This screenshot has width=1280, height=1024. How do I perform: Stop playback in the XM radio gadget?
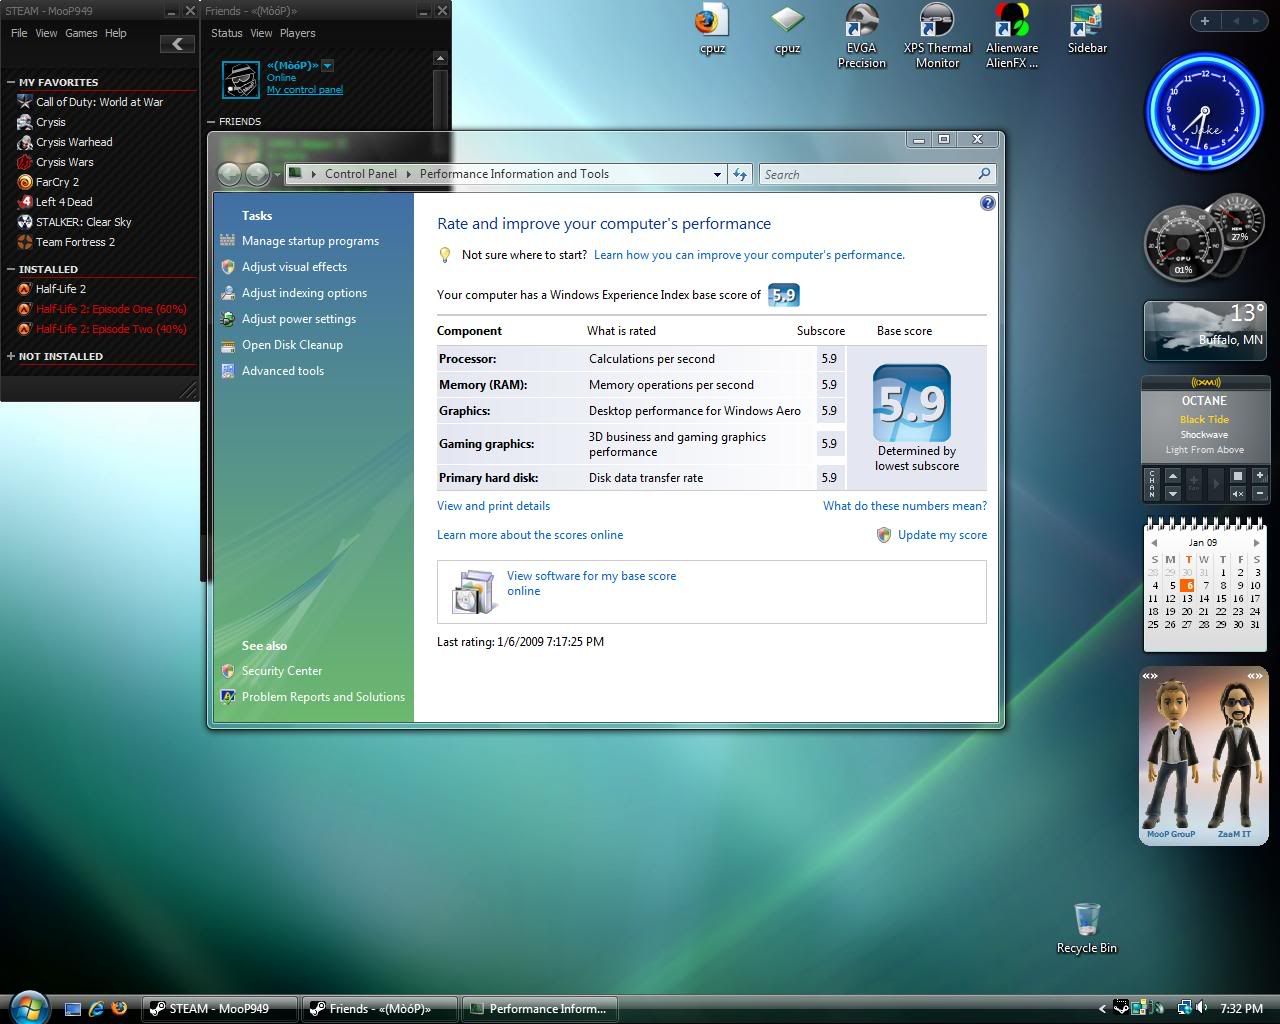point(1237,476)
